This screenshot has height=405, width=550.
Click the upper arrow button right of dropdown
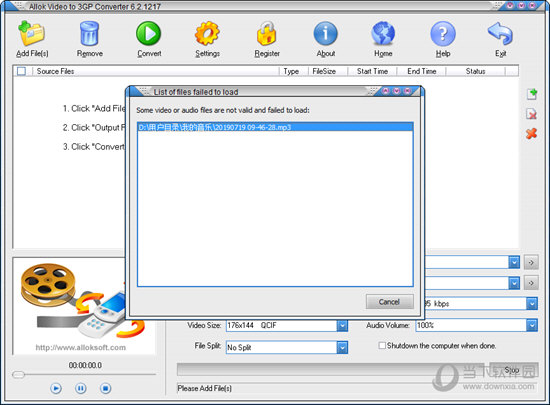[531, 262]
